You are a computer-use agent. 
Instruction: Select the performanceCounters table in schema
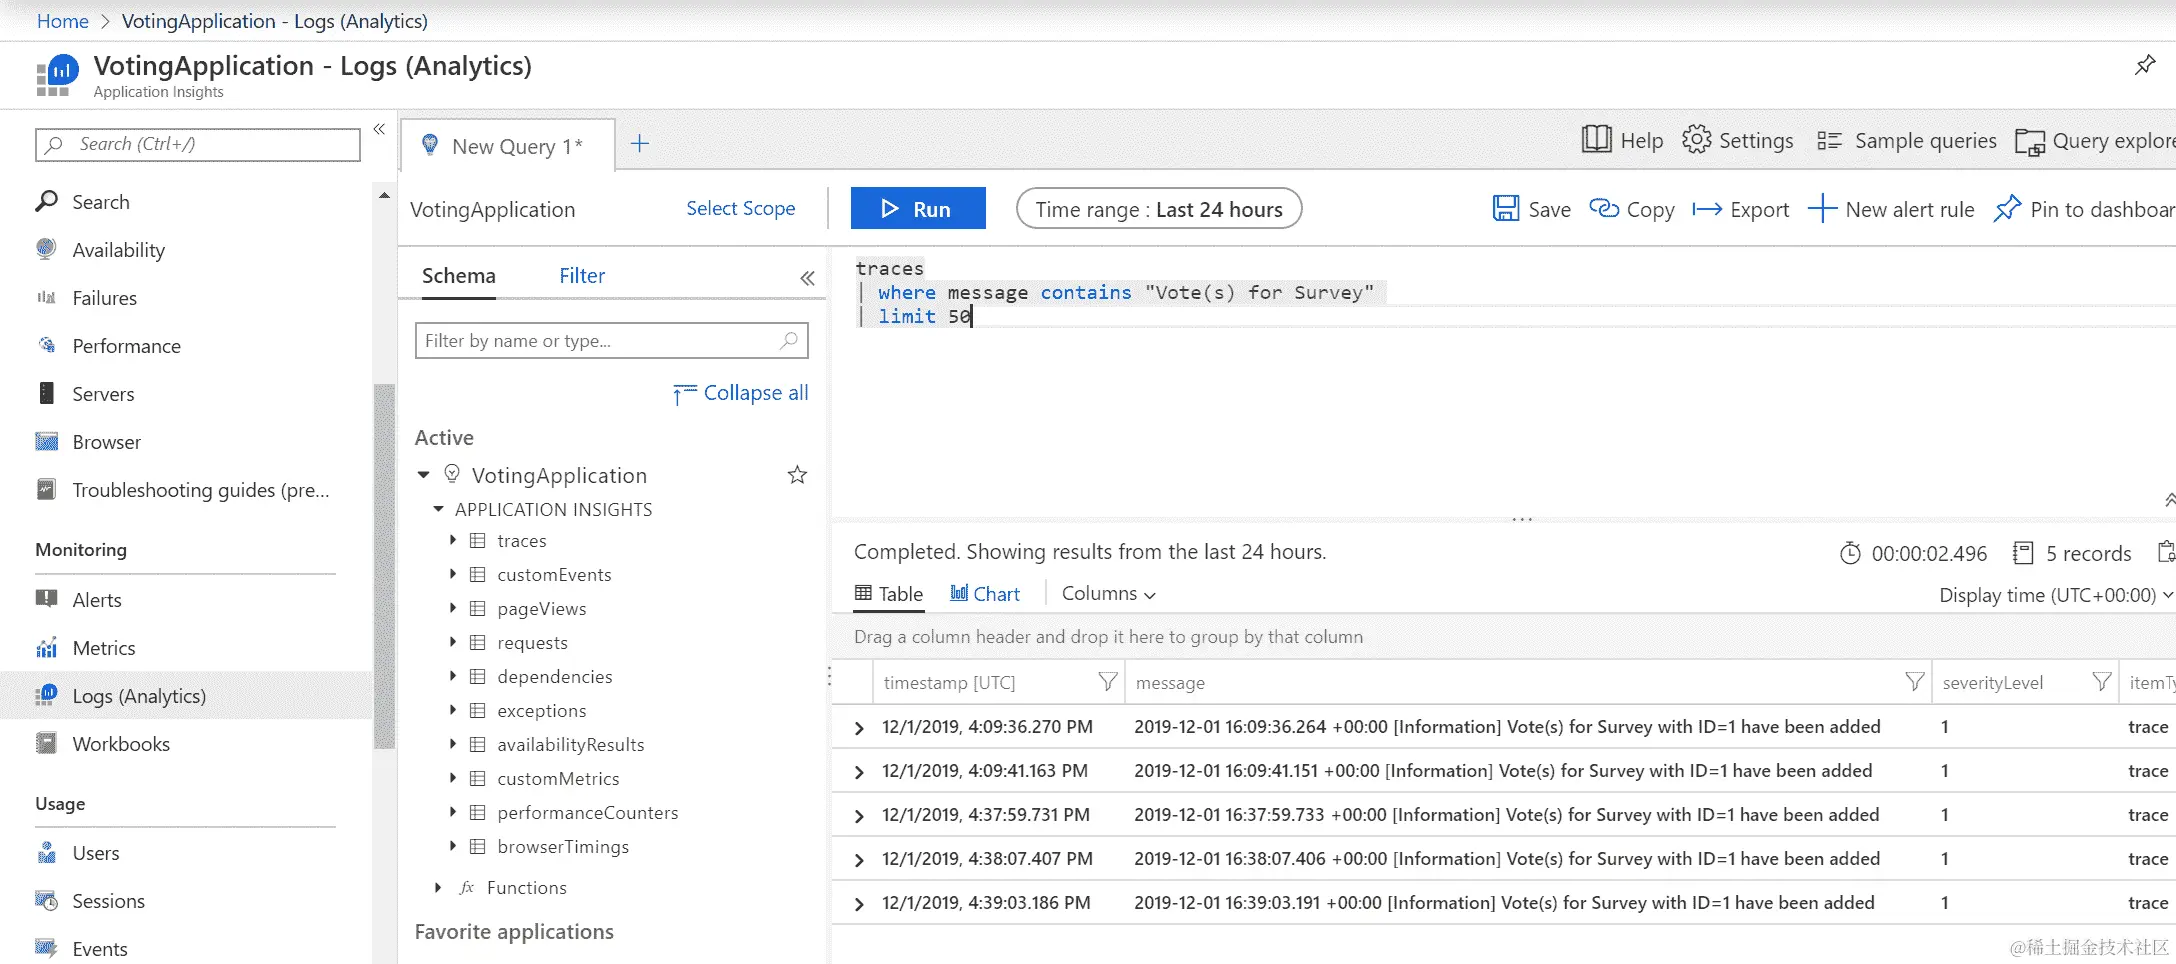click(x=588, y=813)
